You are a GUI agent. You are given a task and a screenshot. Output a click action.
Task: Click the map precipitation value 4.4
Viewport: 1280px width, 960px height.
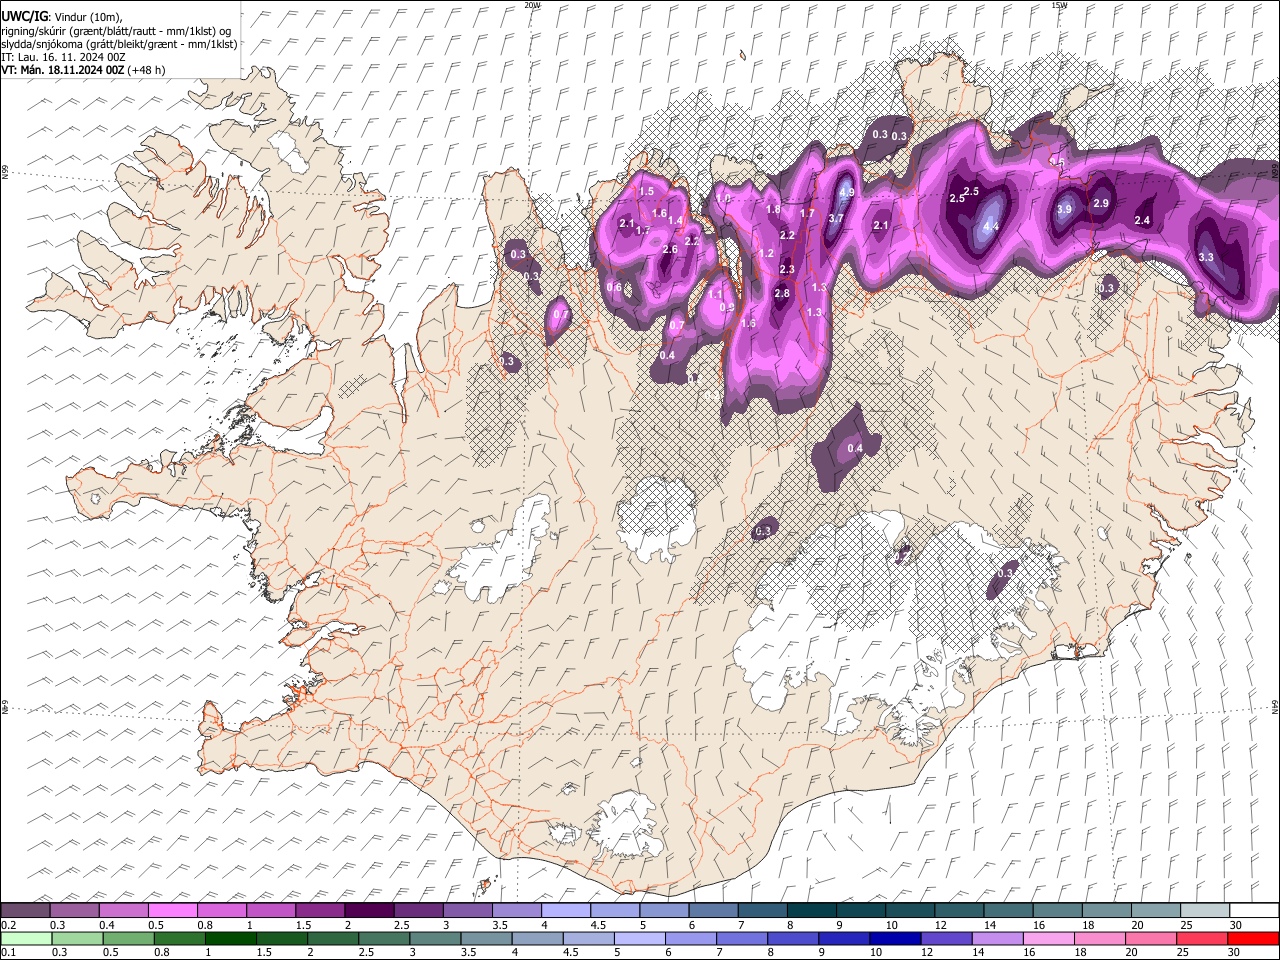[991, 227]
